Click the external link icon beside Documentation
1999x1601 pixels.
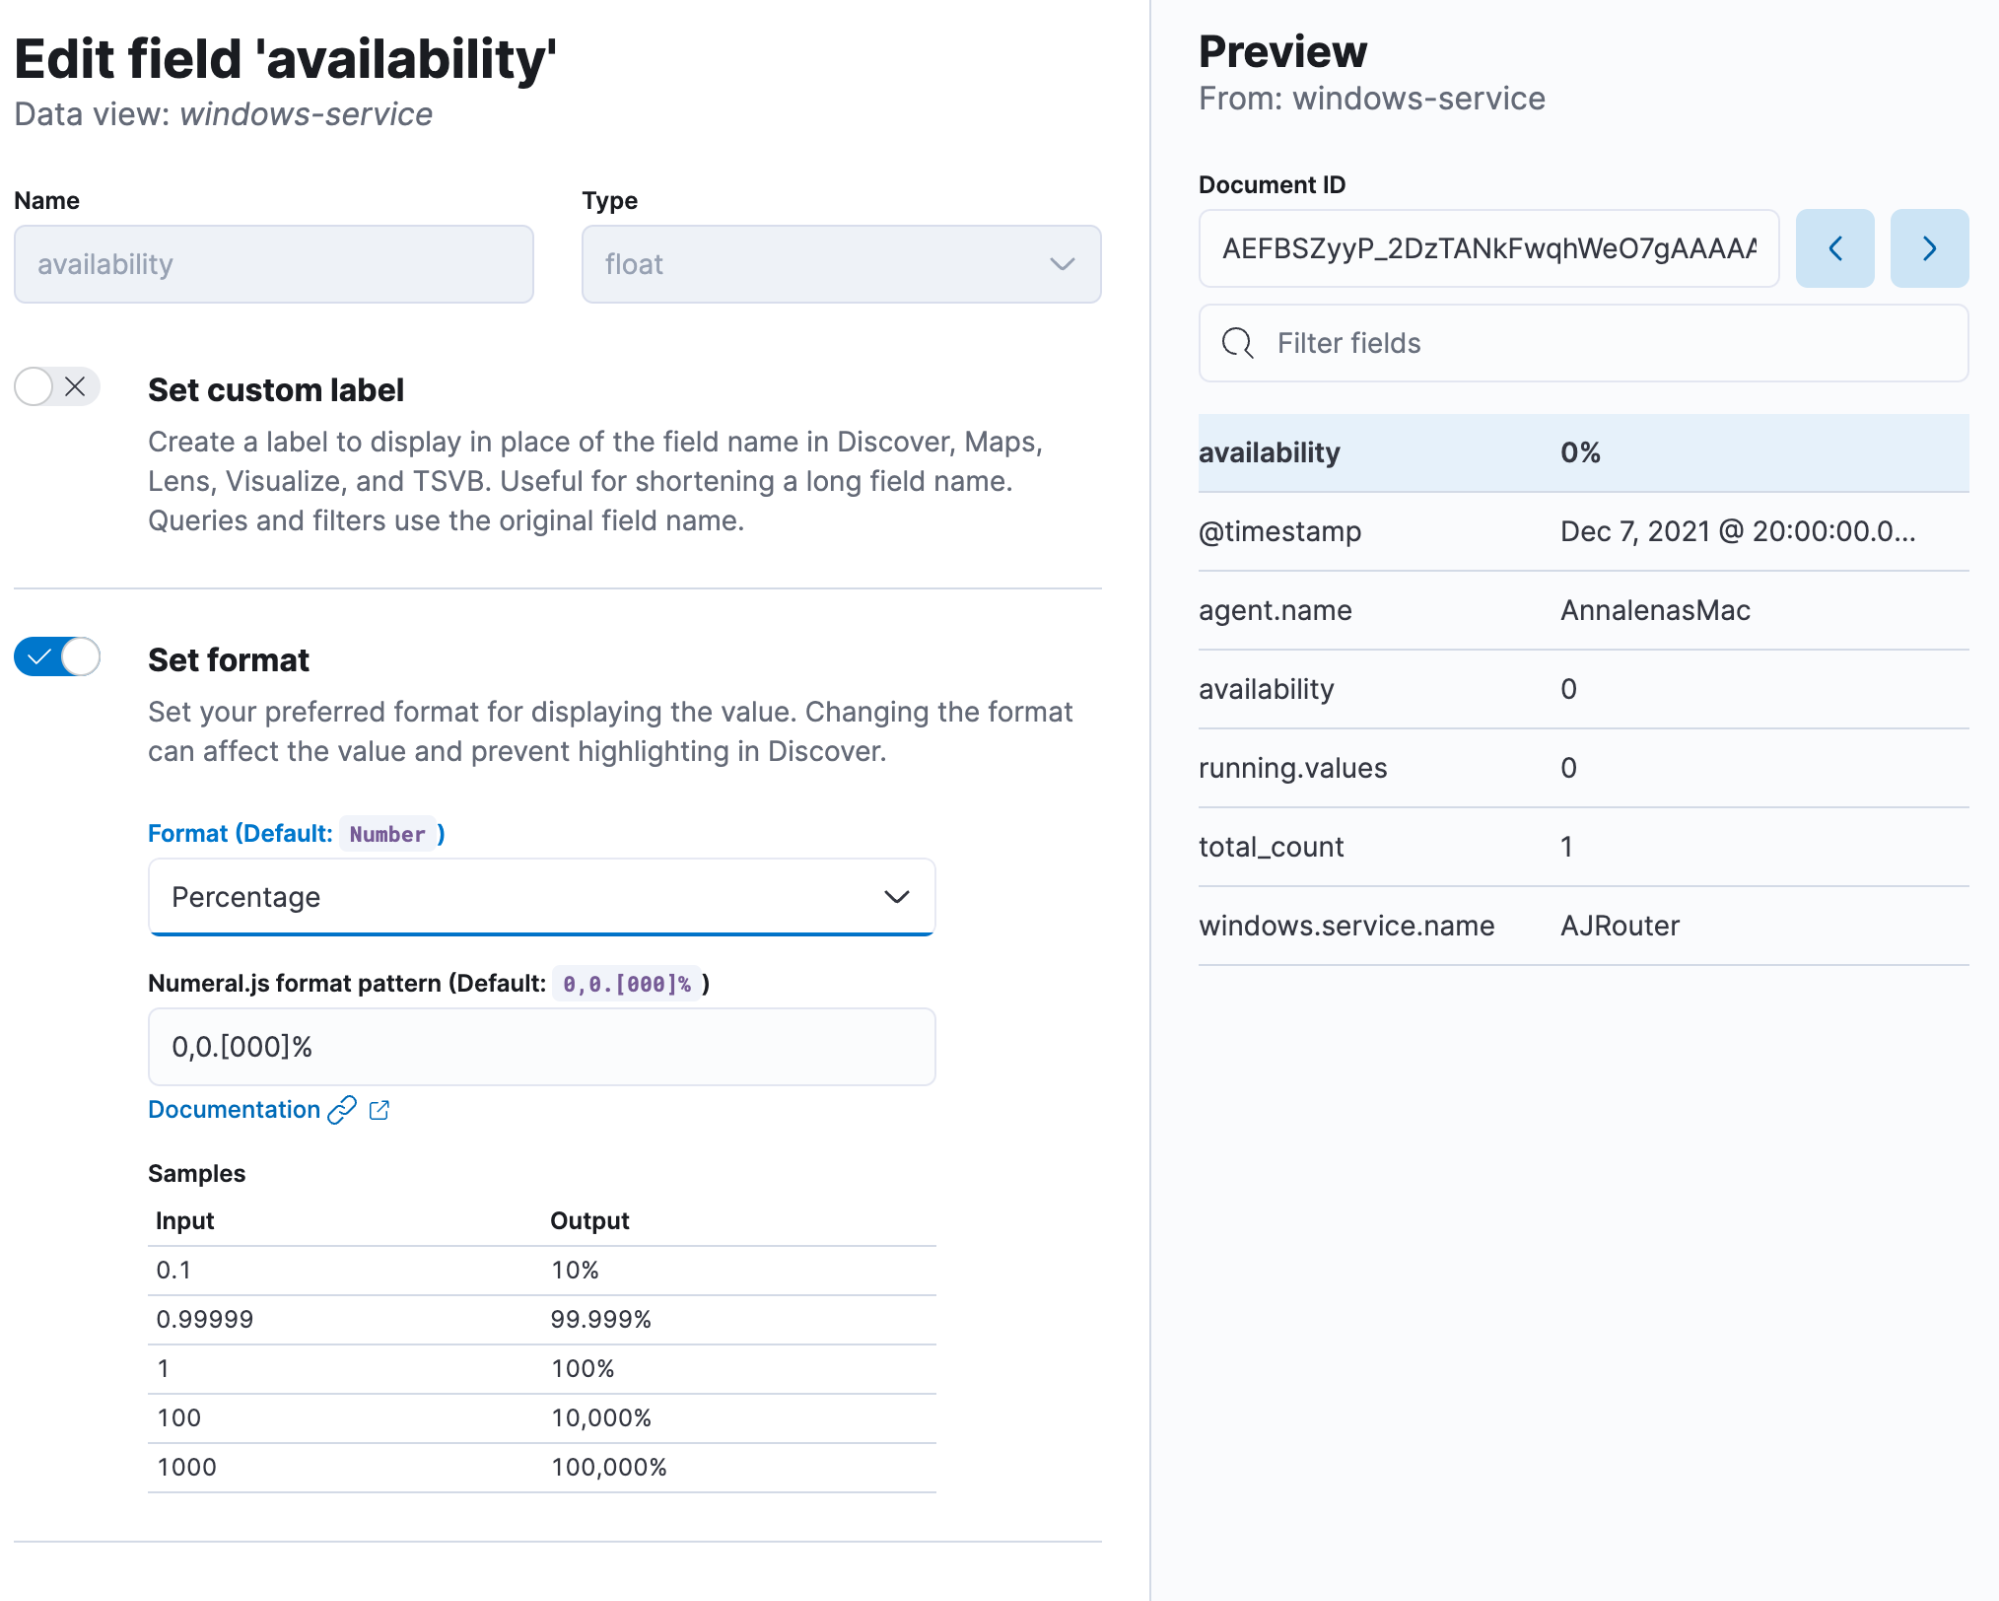pyautogui.click(x=379, y=1110)
